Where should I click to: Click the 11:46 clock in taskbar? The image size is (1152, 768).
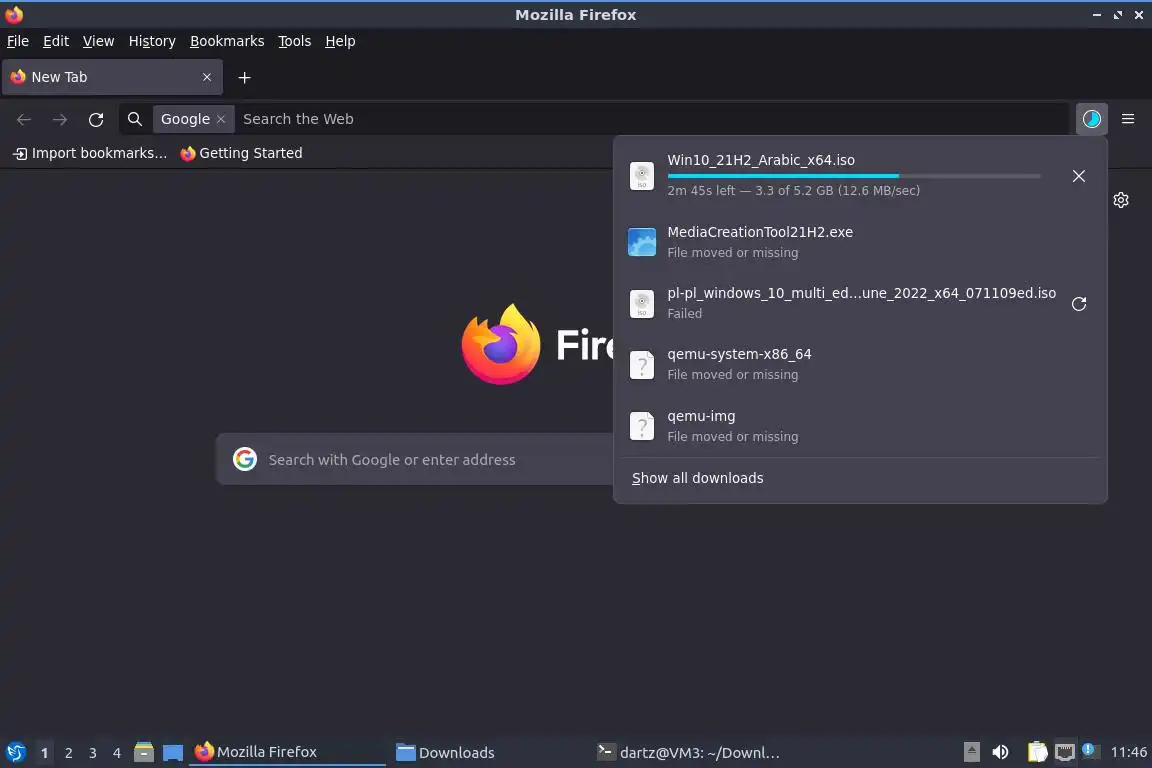coord(1128,752)
